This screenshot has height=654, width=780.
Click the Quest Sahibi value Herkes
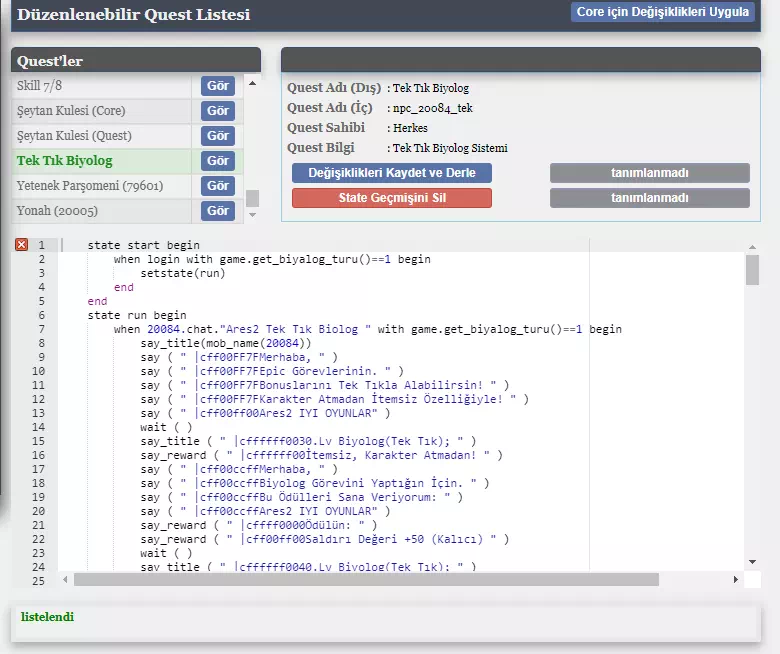pos(410,128)
